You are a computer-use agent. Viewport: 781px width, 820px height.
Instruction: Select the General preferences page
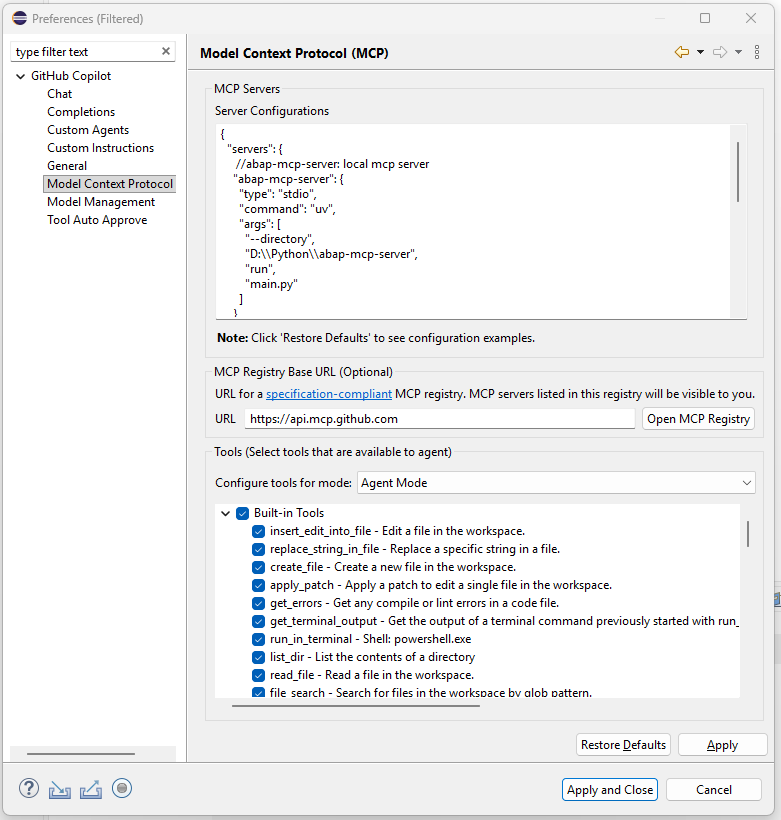pyautogui.click(x=67, y=166)
